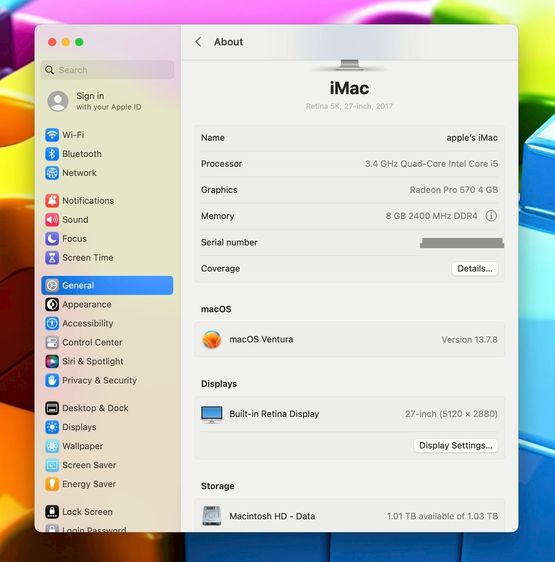Click the Macintosh HD drive icon
Screen dimensions: 555x562
(x=212, y=516)
